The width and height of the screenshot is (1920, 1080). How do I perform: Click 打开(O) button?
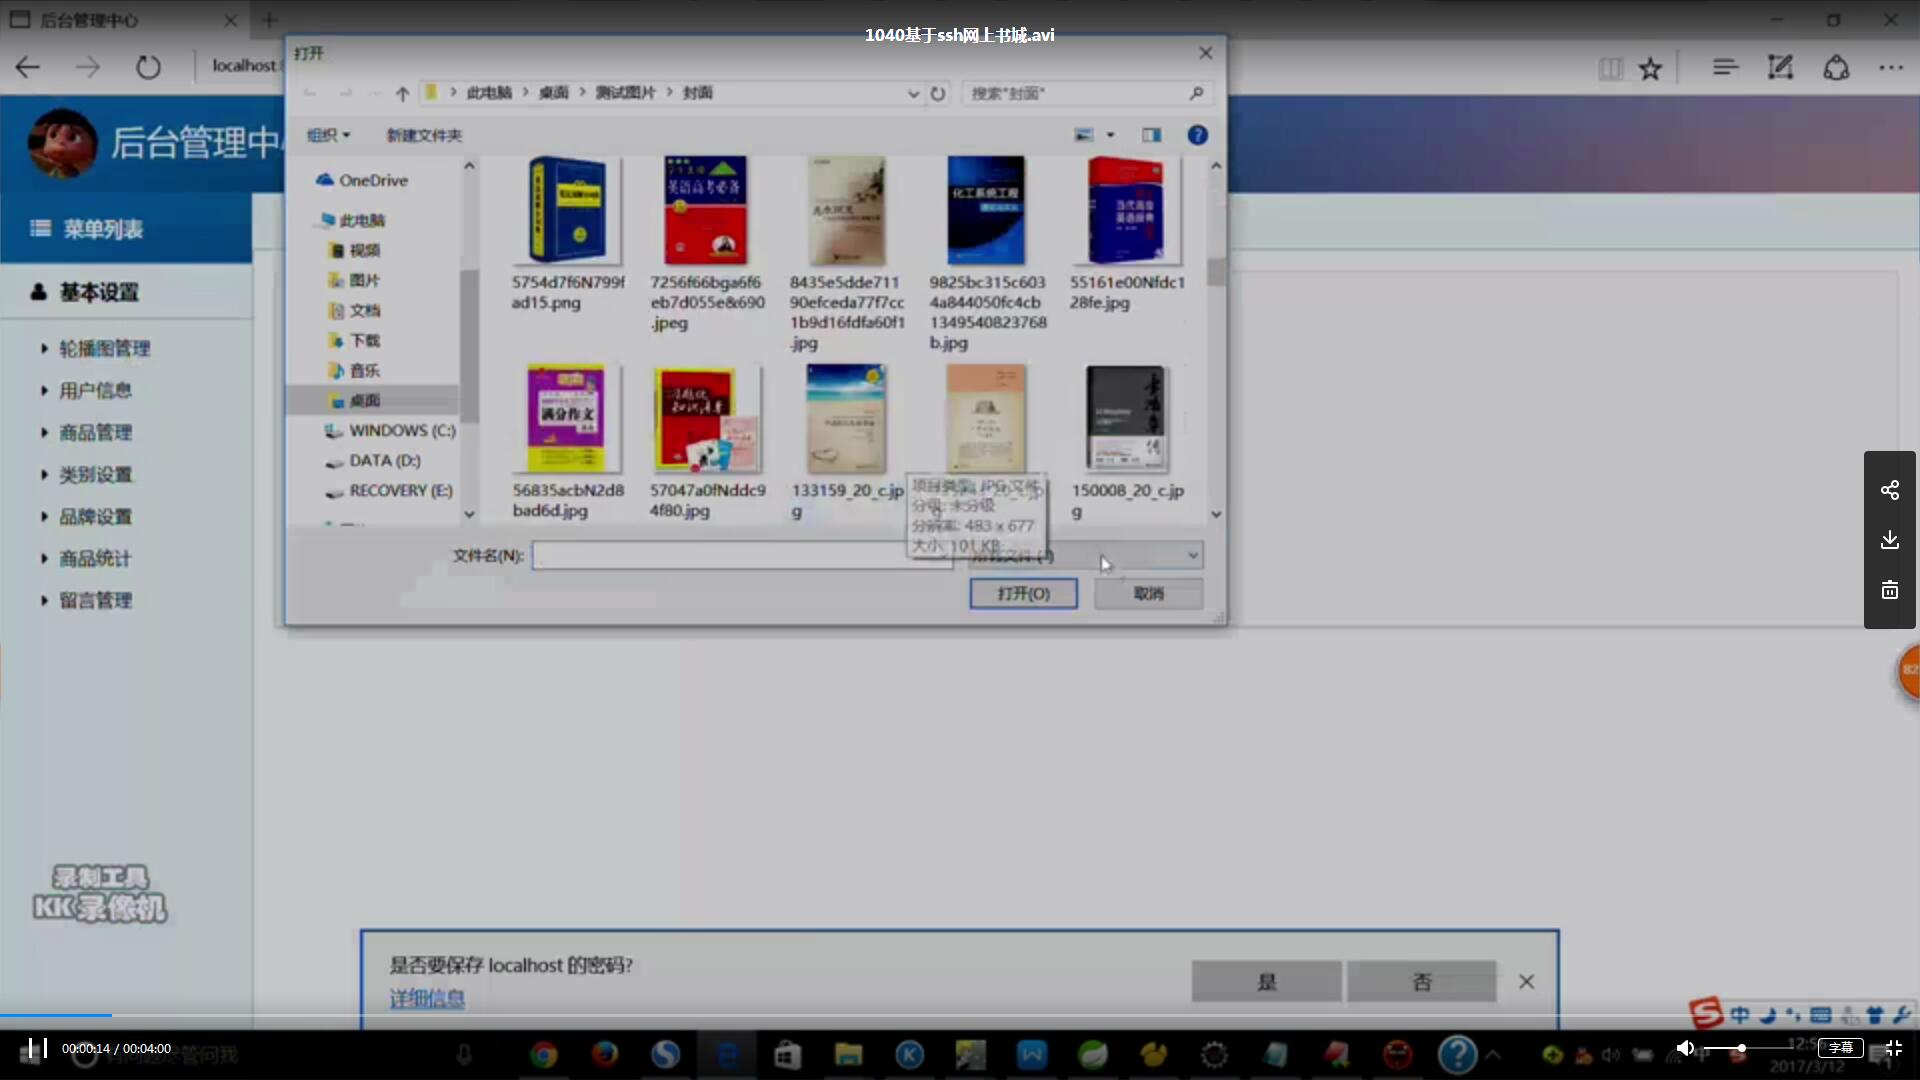click(1023, 593)
